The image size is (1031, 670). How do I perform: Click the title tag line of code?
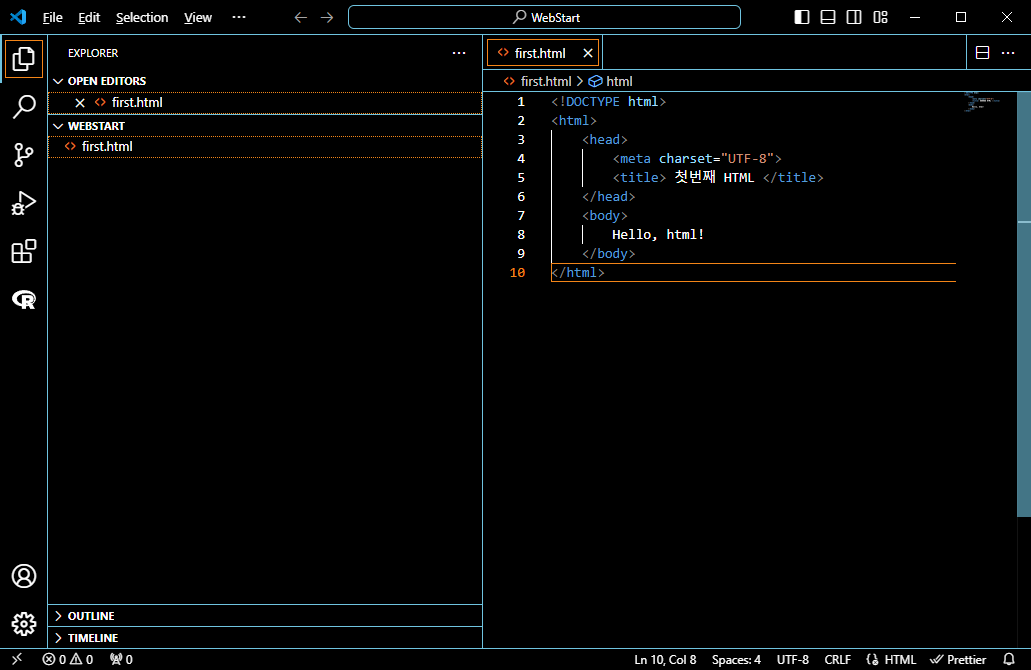click(717, 178)
